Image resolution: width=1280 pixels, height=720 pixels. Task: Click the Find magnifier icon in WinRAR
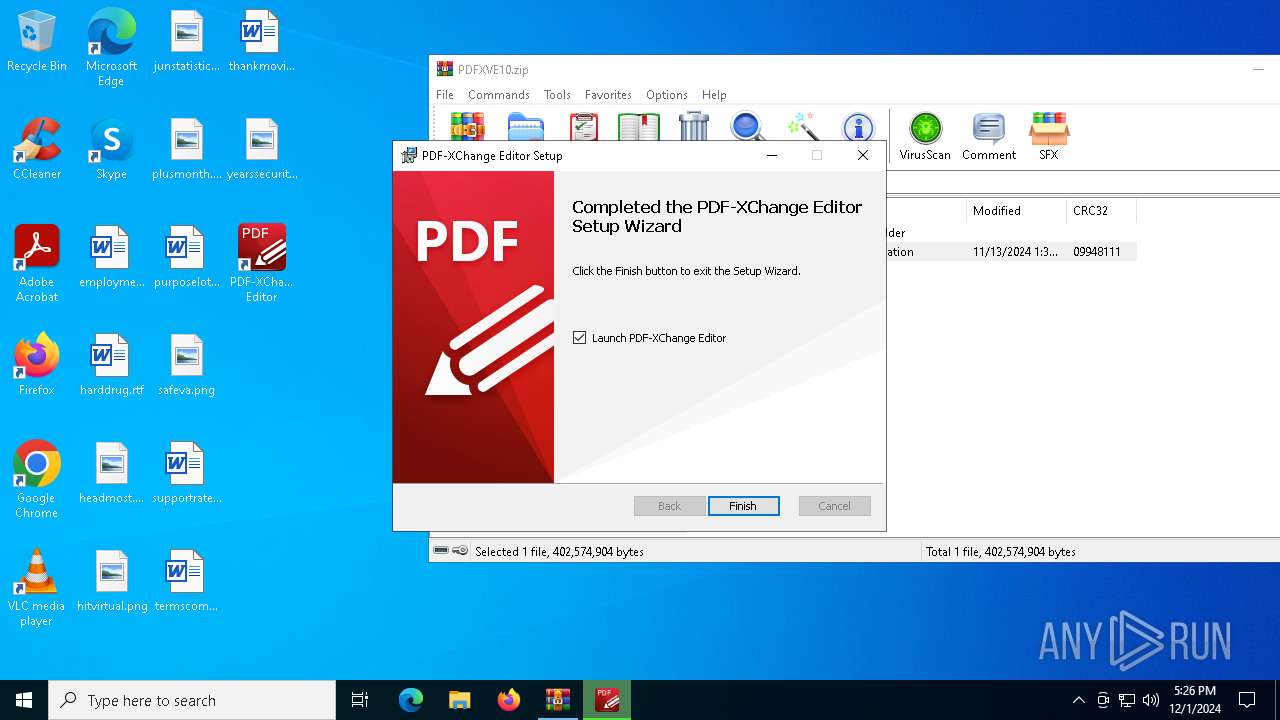pos(747,126)
